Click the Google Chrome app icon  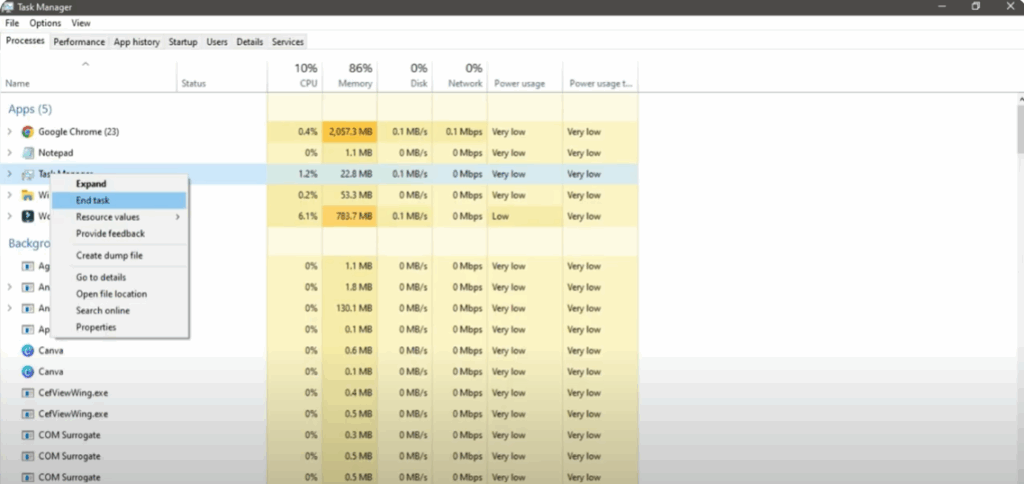27,132
